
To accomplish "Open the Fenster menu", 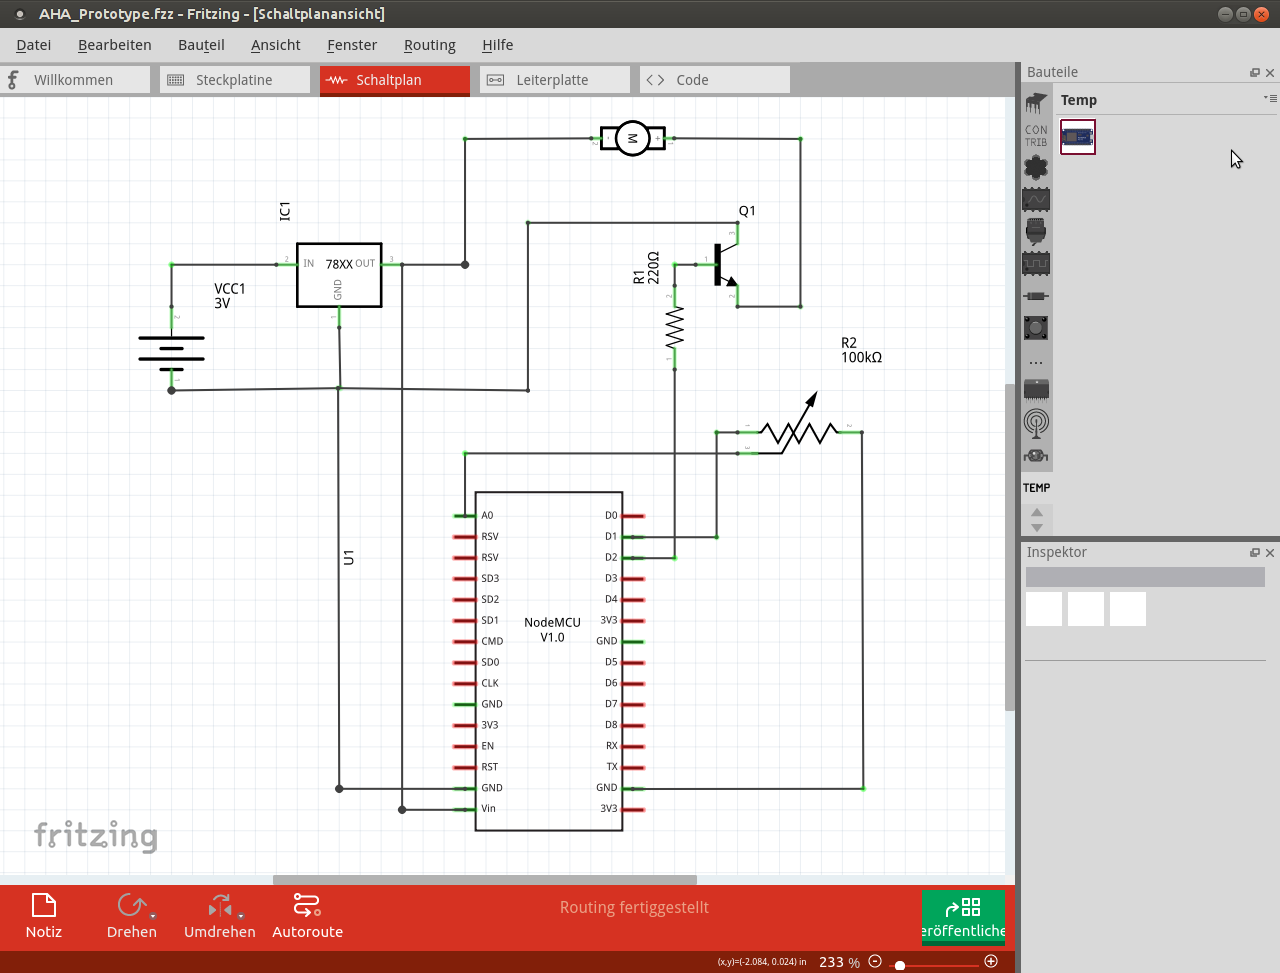I will 352,45.
